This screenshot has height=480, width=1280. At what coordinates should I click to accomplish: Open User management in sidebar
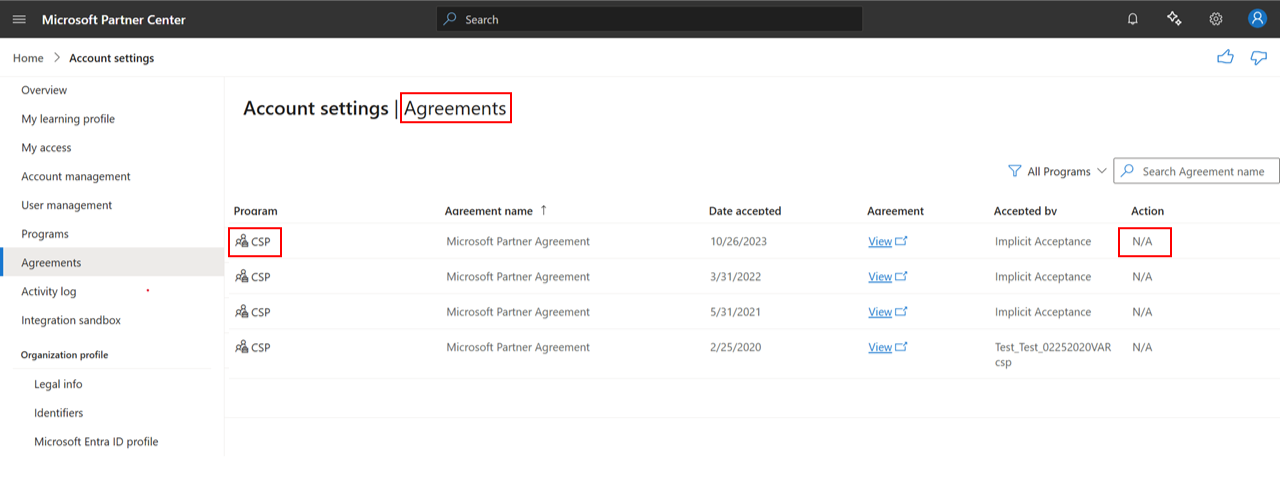coord(67,205)
